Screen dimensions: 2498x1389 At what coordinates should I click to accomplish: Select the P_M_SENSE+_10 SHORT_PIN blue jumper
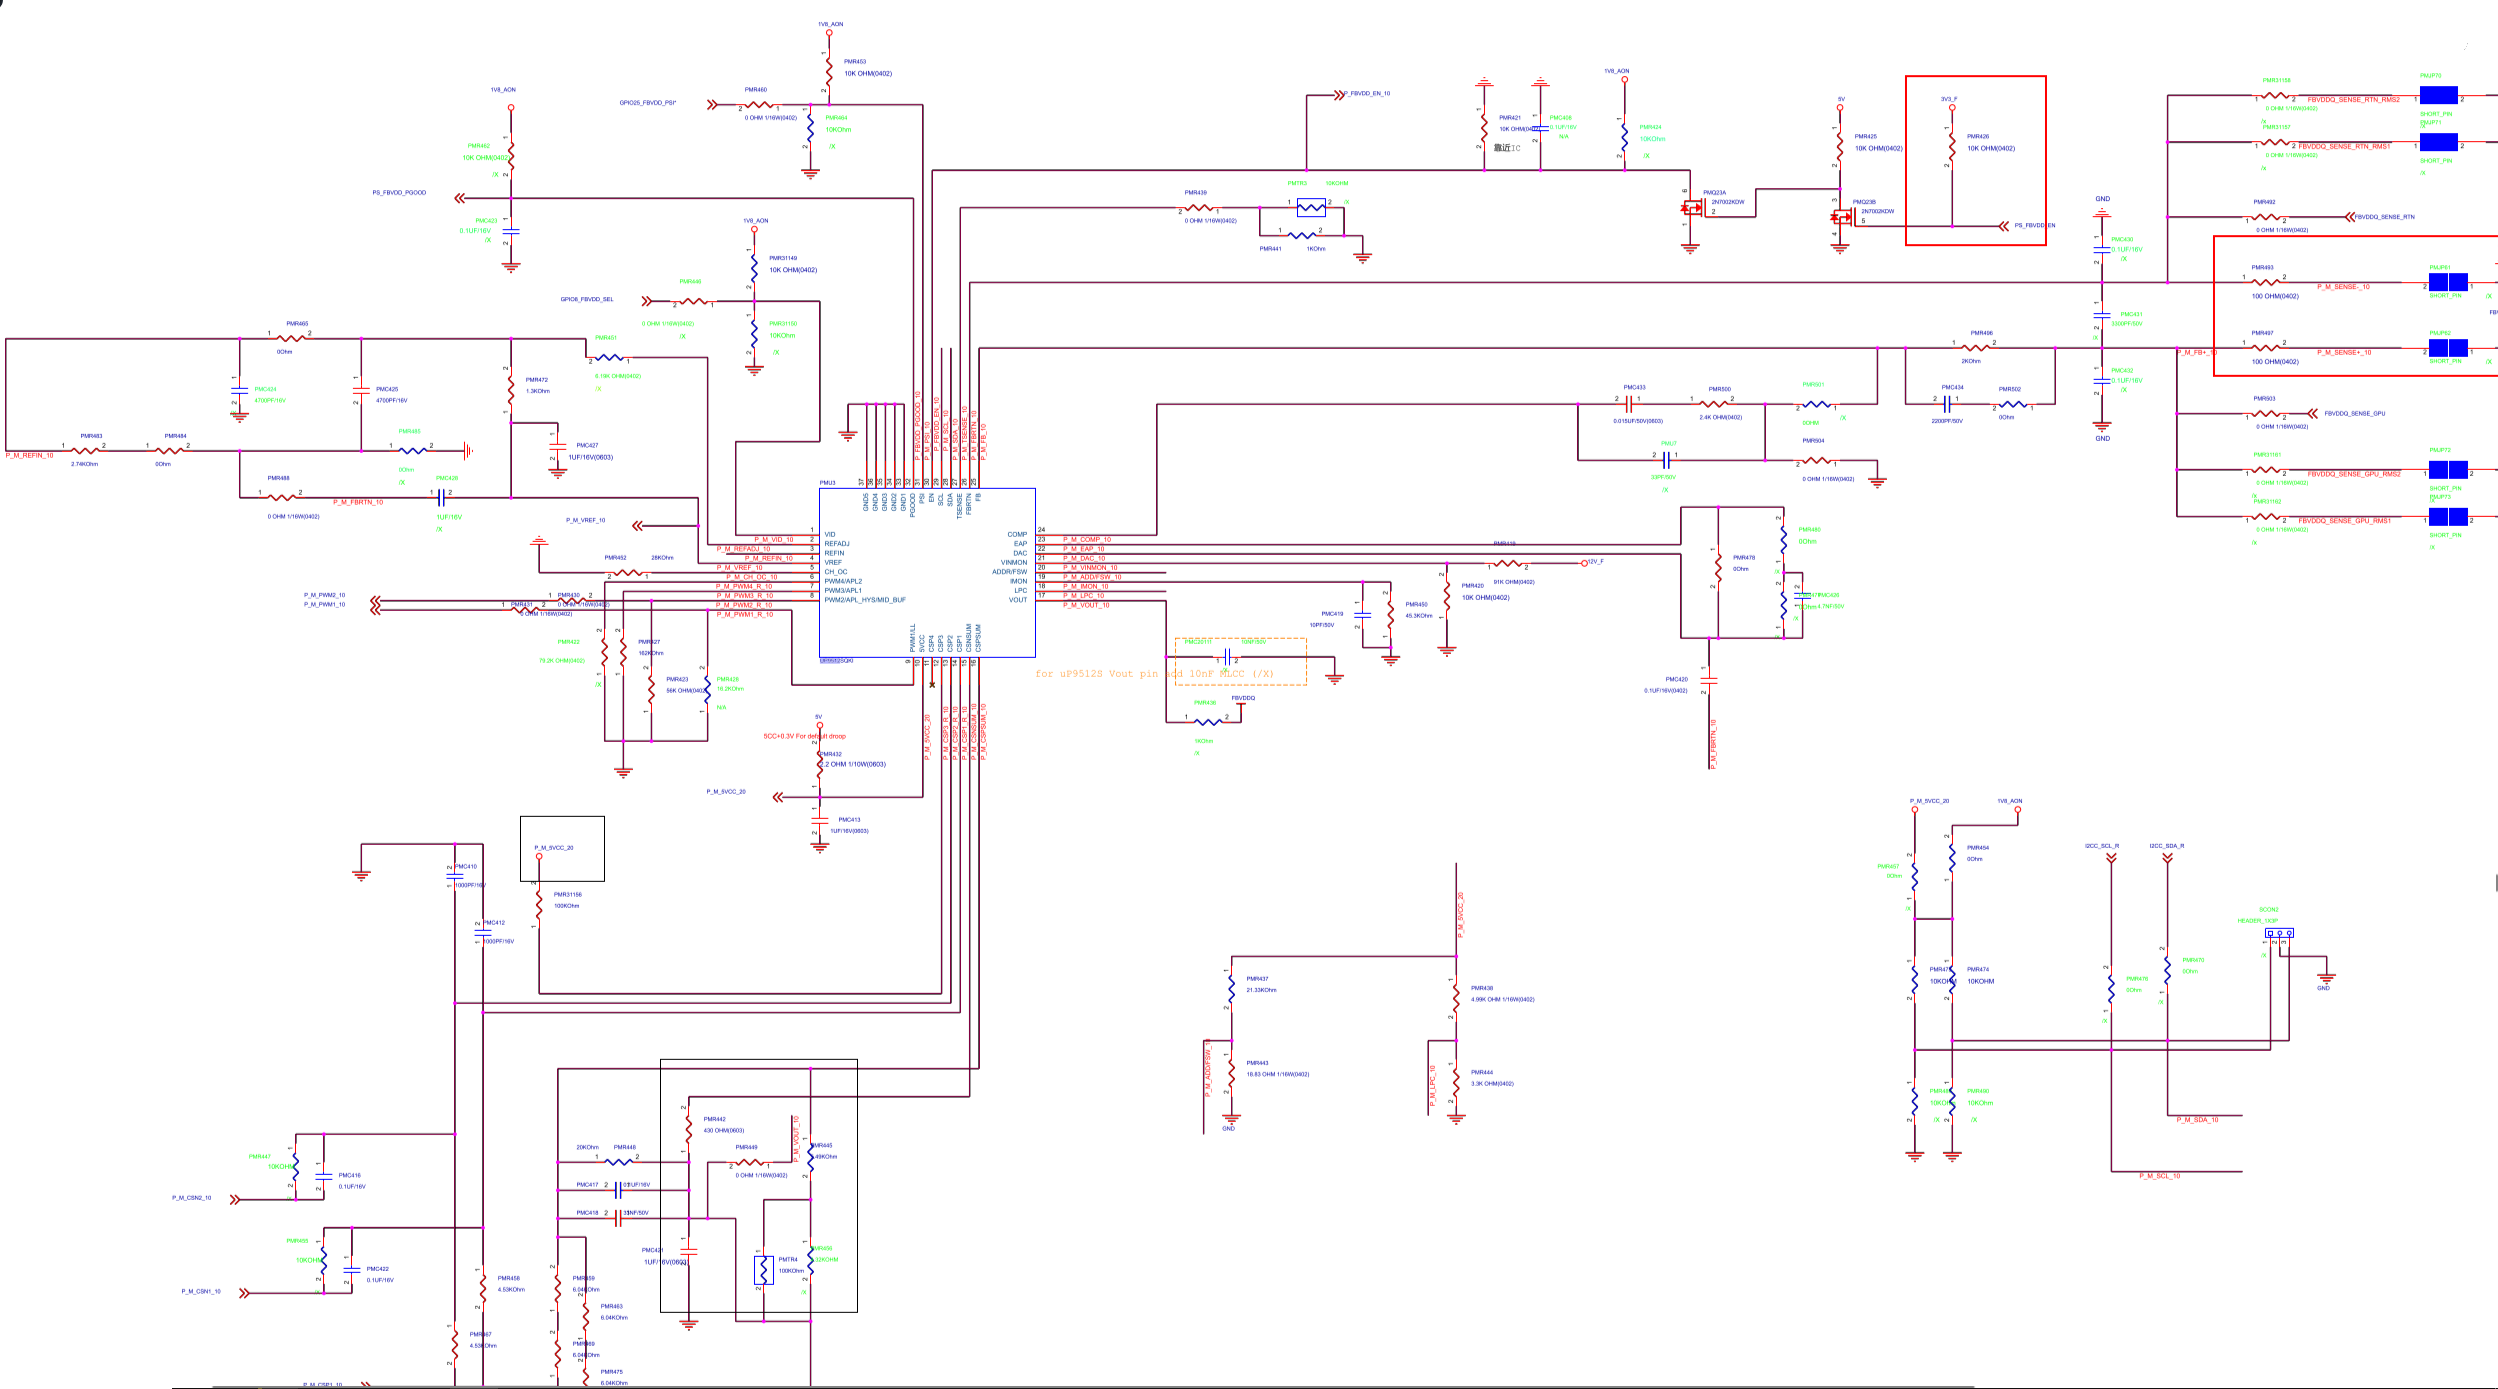(2448, 349)
